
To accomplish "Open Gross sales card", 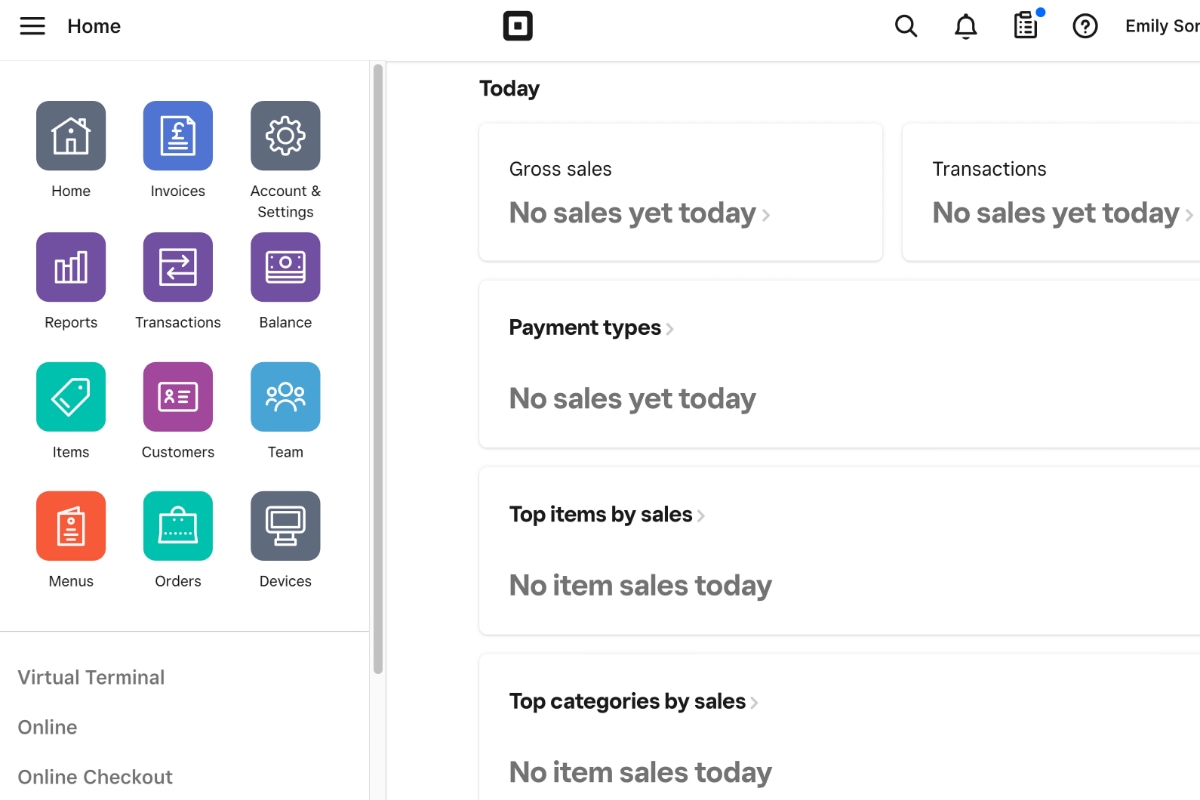I will click(681, 192).
